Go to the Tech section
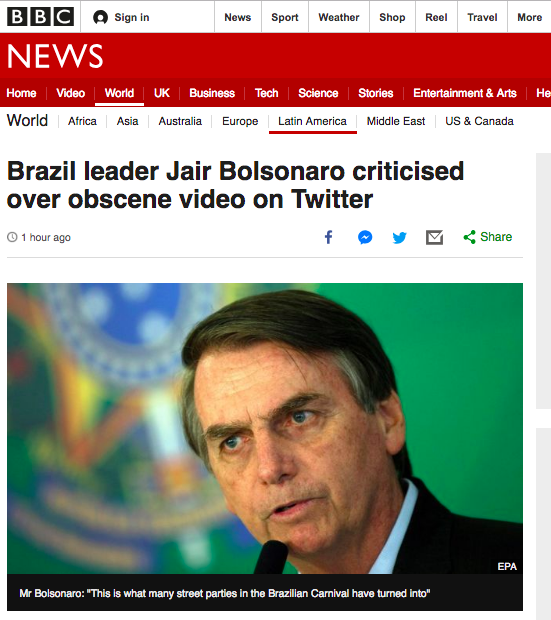Viewport: 551px width, 620px height. [266, 93]
